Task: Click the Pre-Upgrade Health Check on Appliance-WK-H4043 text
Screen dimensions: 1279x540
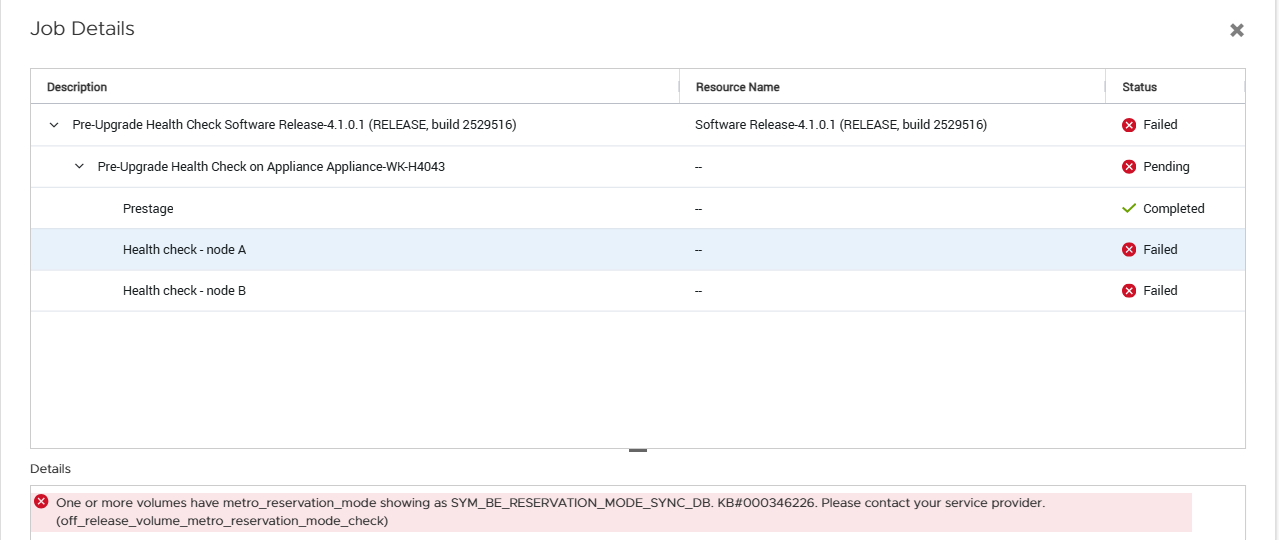Action: coord(271,167)
